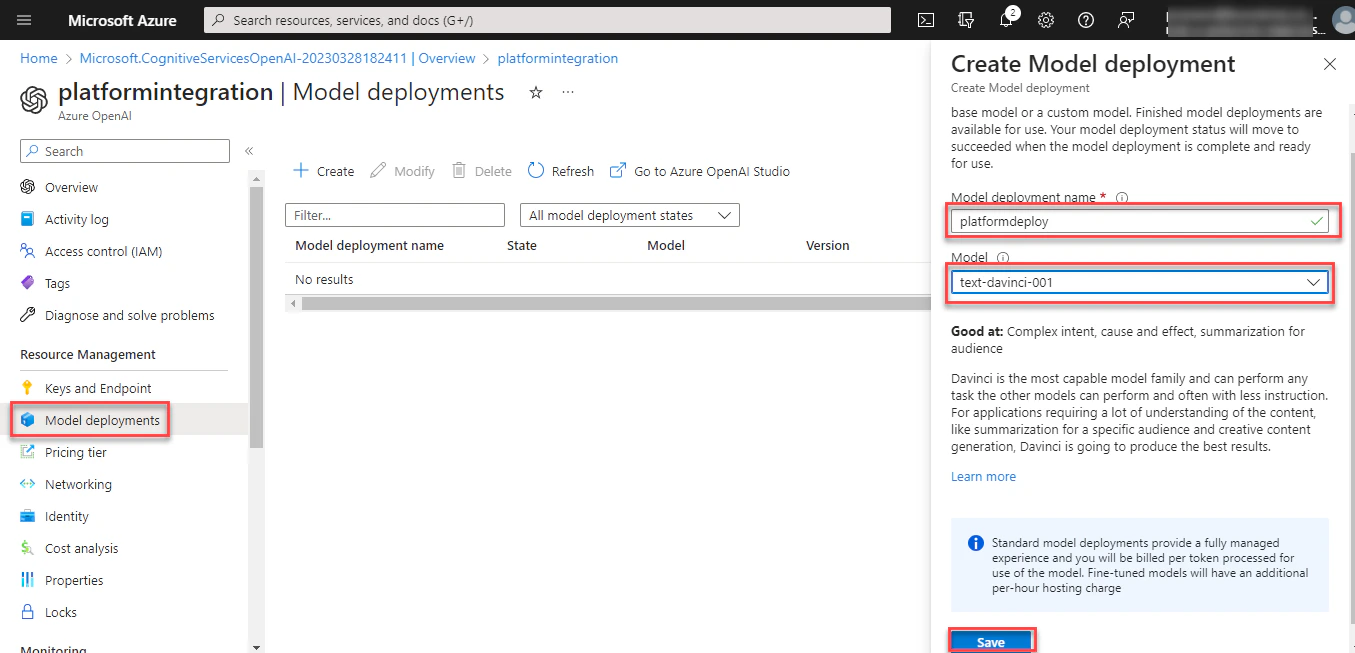Click the Microsoft Azure brand title
The image size is (1355, 653).
point(122,20)
